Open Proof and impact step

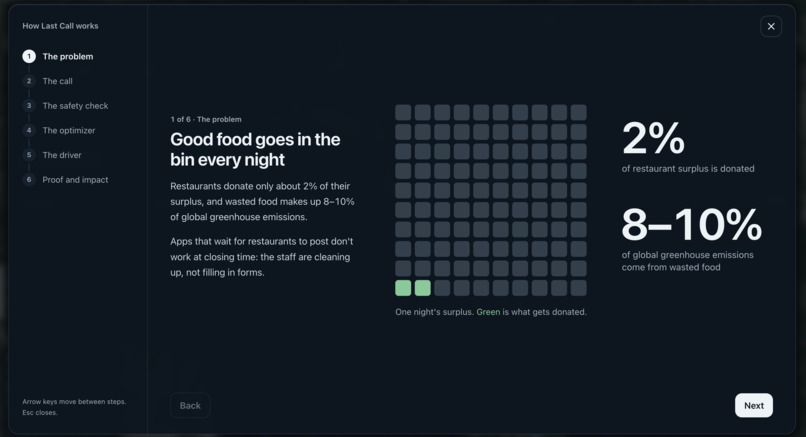tap(75, 179)
